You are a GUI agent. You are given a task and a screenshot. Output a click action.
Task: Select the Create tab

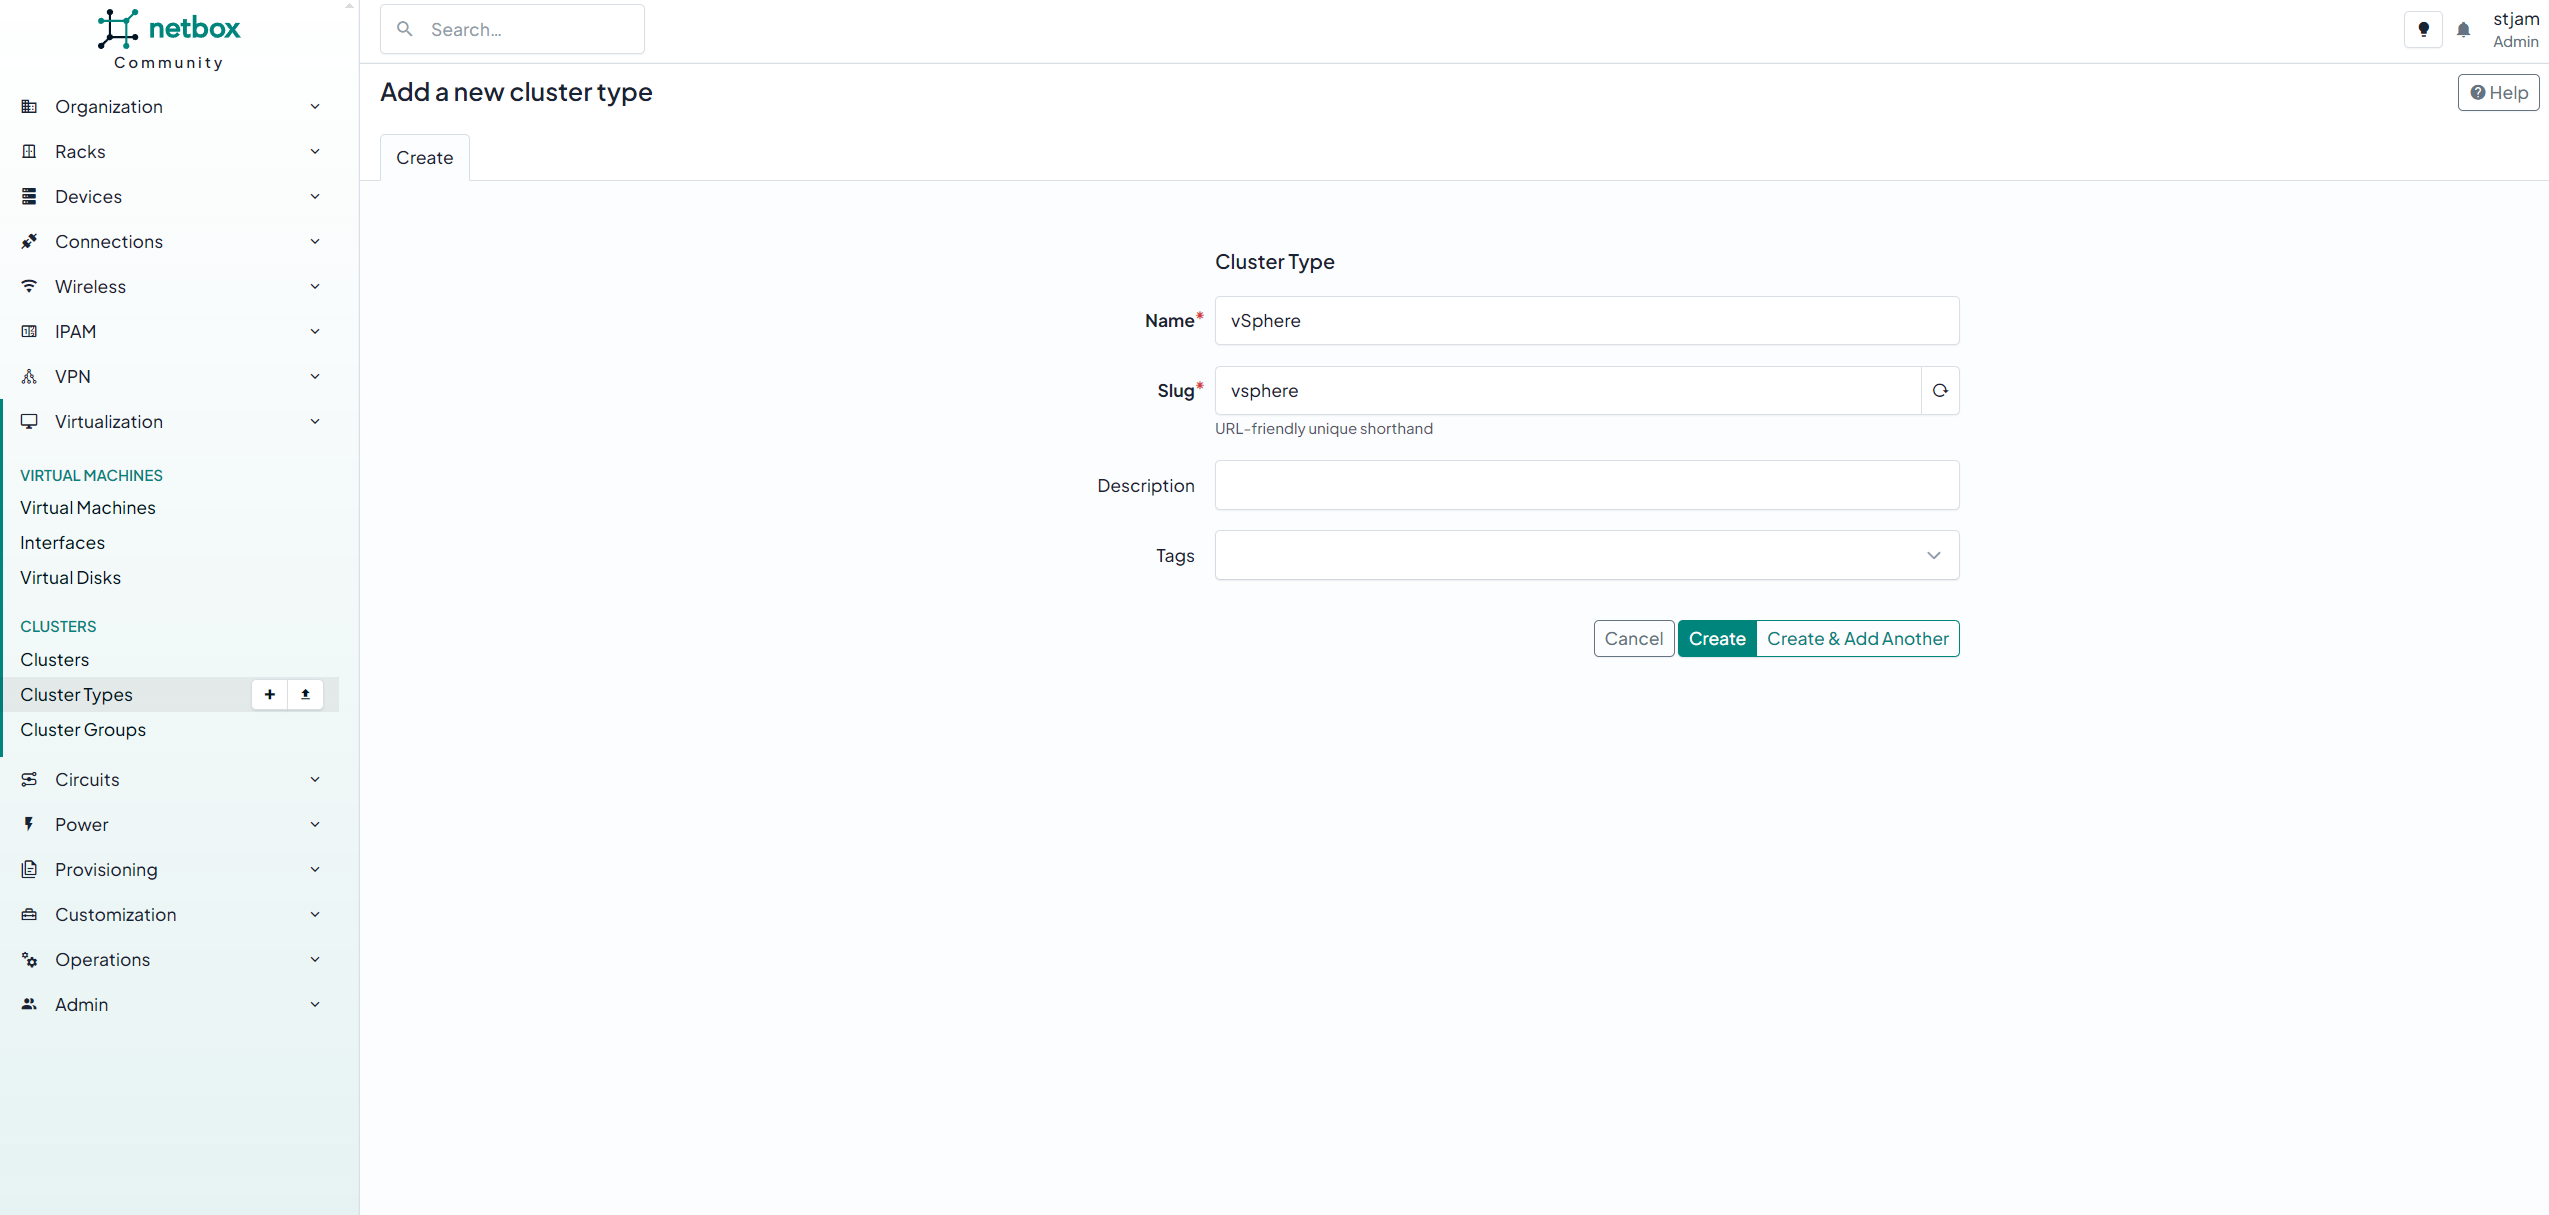click(424, 158)
